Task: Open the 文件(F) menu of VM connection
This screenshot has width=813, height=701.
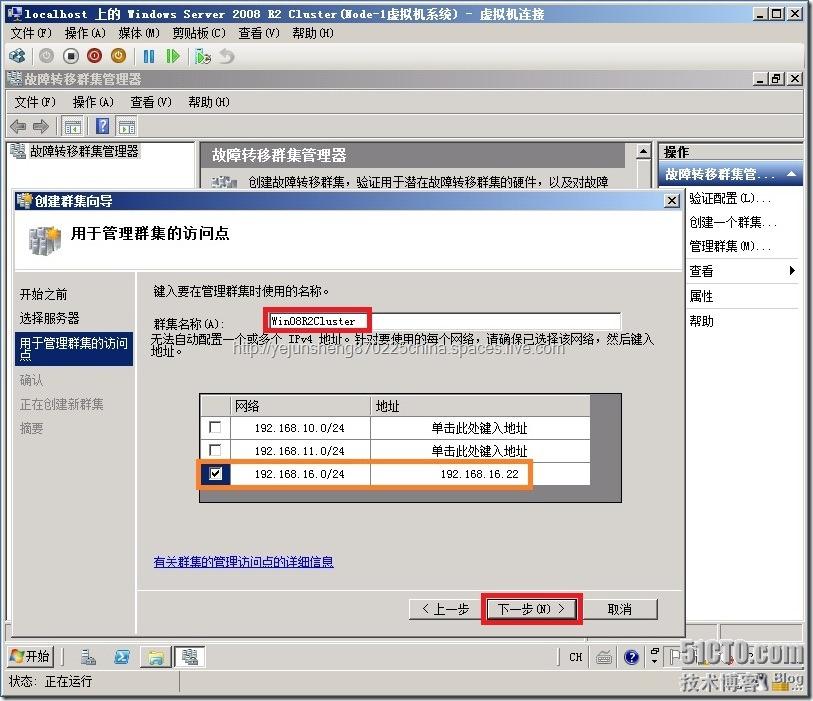Action: (31, 33)
